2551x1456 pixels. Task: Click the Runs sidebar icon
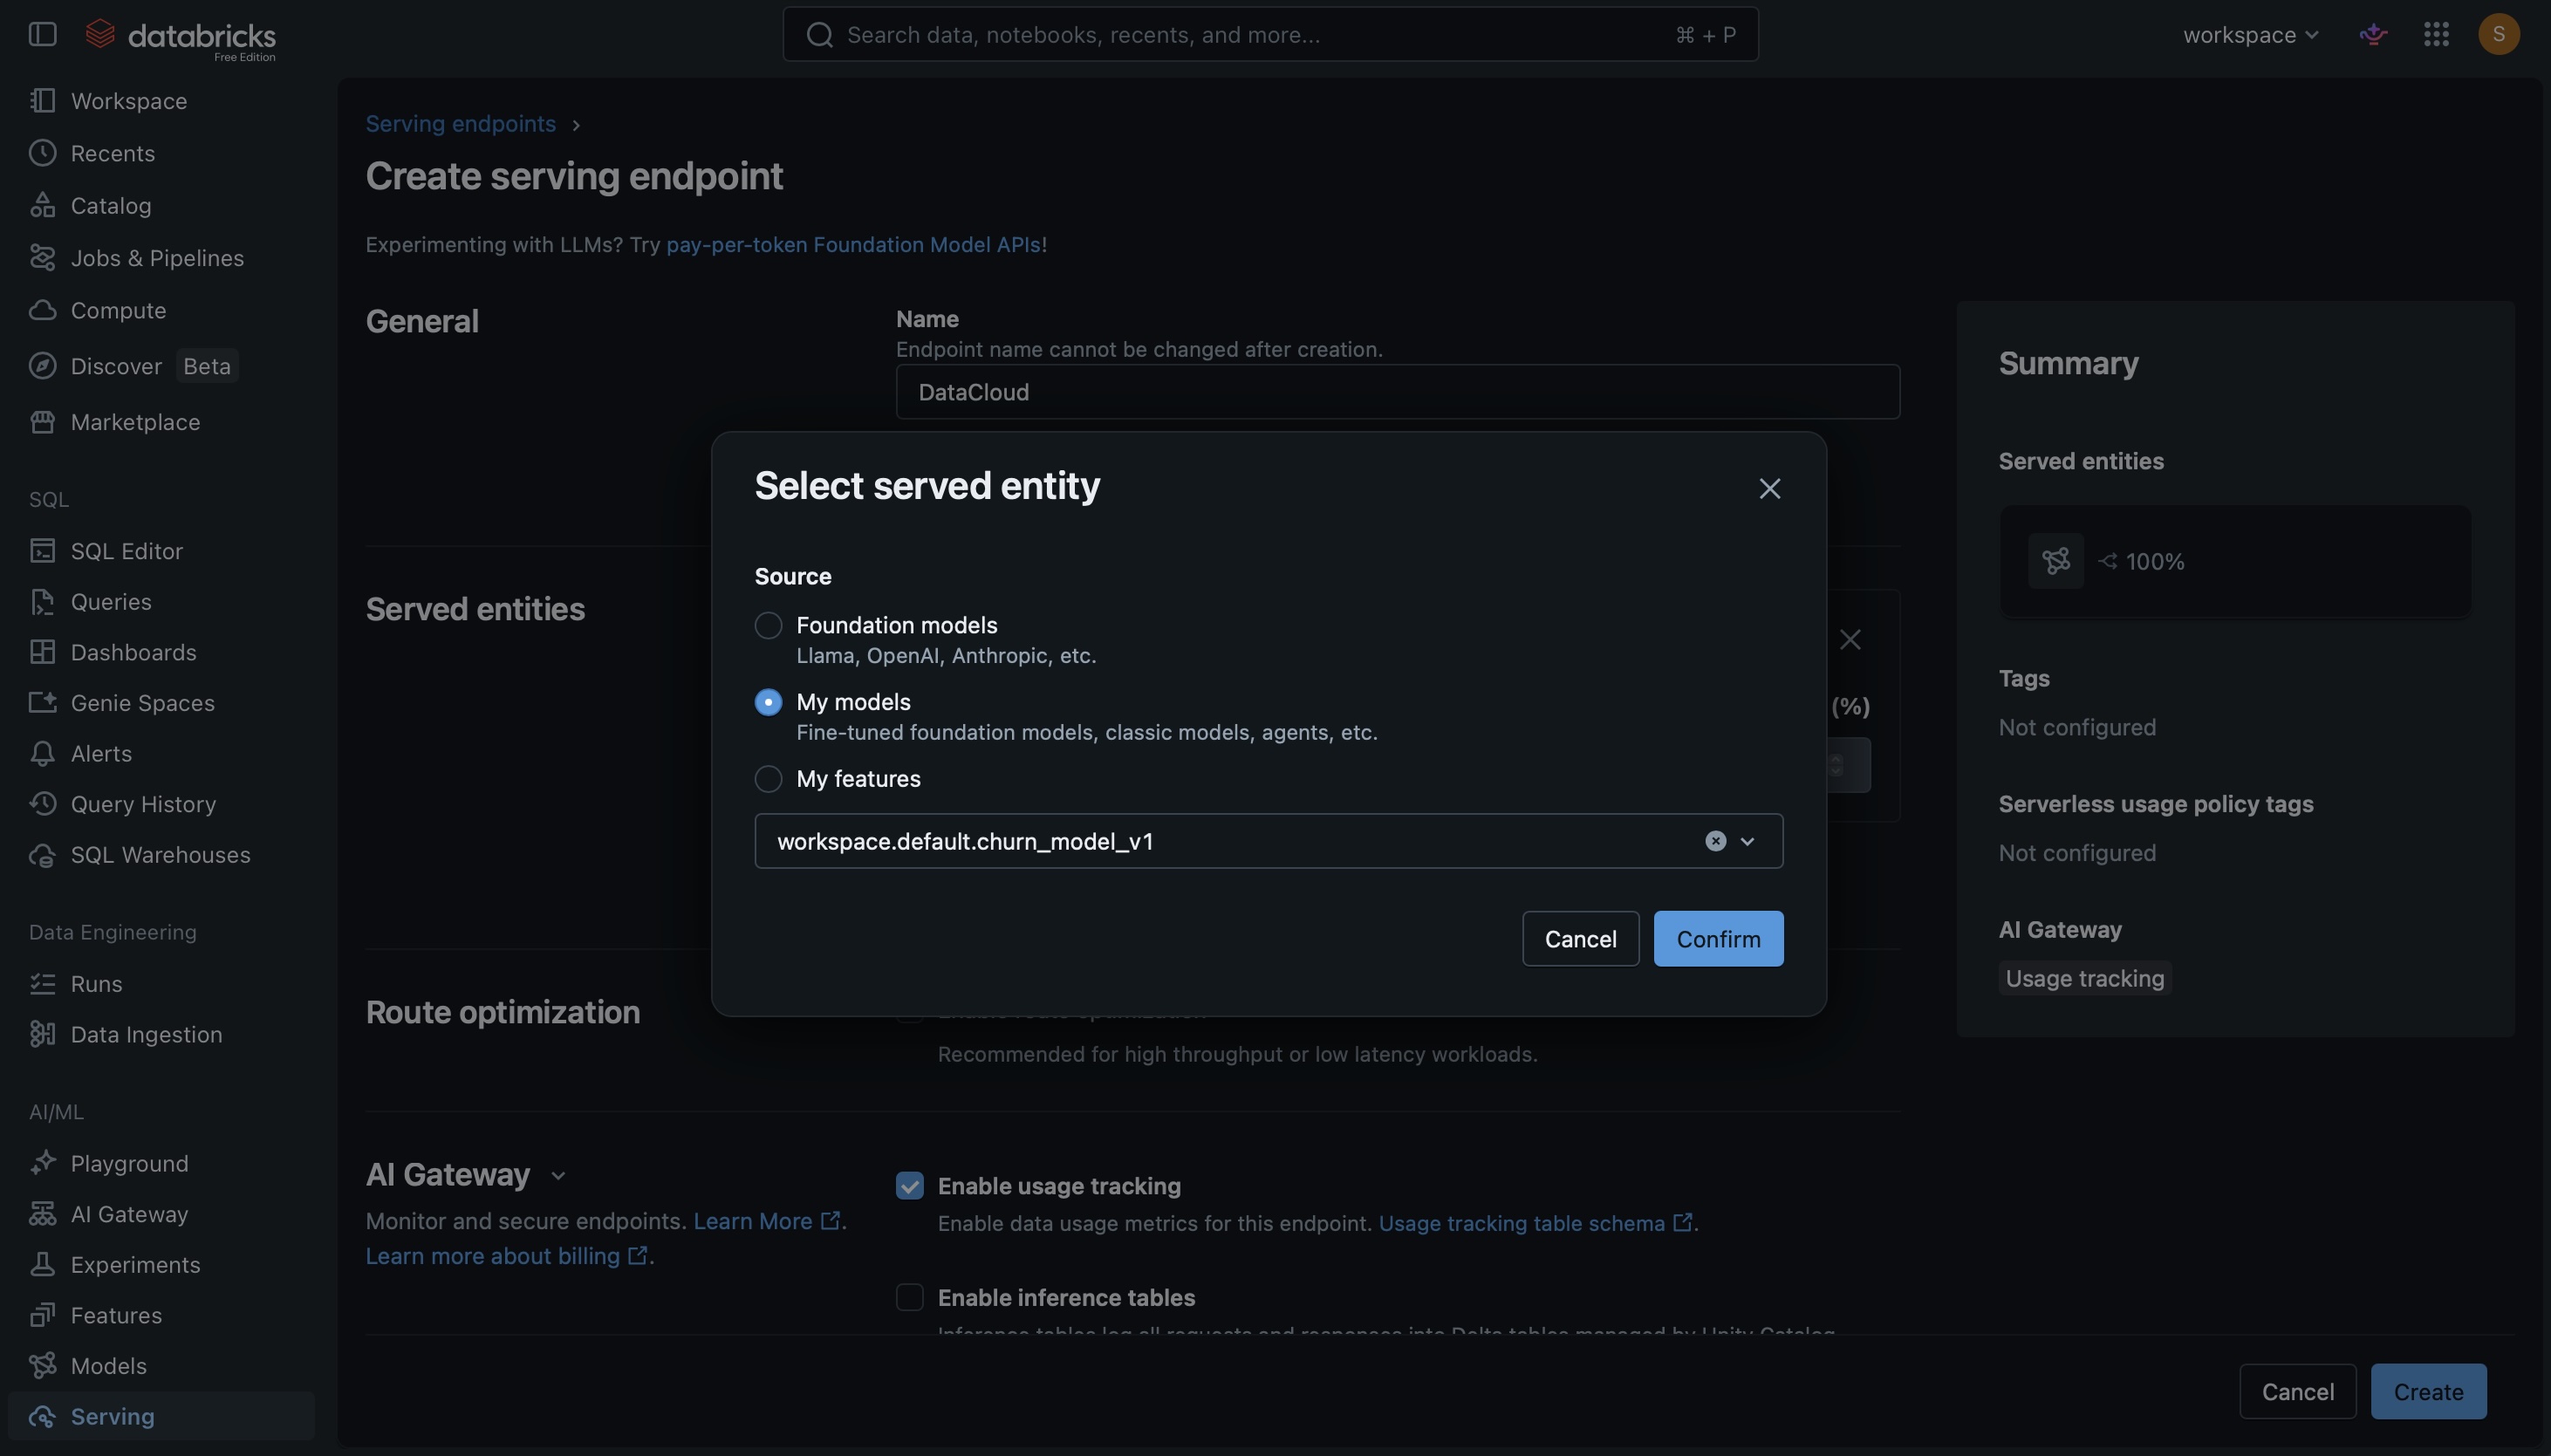click(x=42, y=984)
